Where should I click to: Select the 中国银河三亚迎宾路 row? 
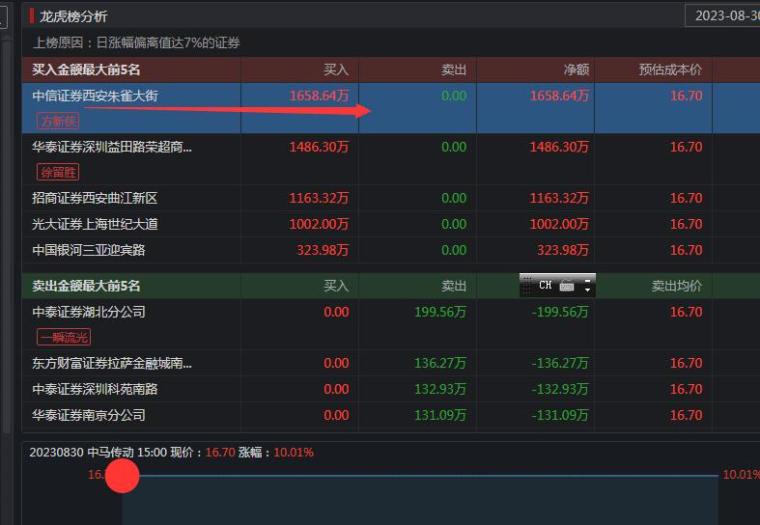[x=391, y=250]
